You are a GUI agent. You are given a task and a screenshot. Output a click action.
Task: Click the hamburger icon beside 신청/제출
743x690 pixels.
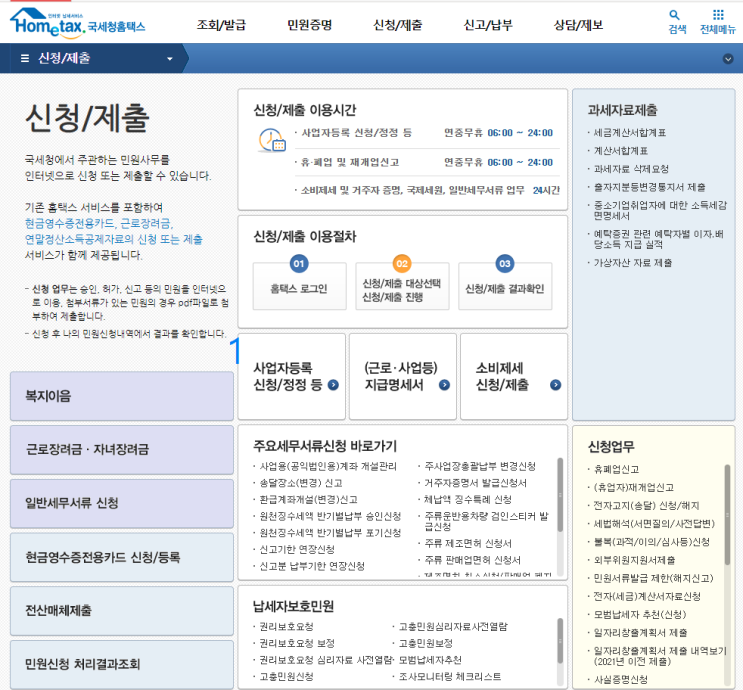[x=25, y=58]
